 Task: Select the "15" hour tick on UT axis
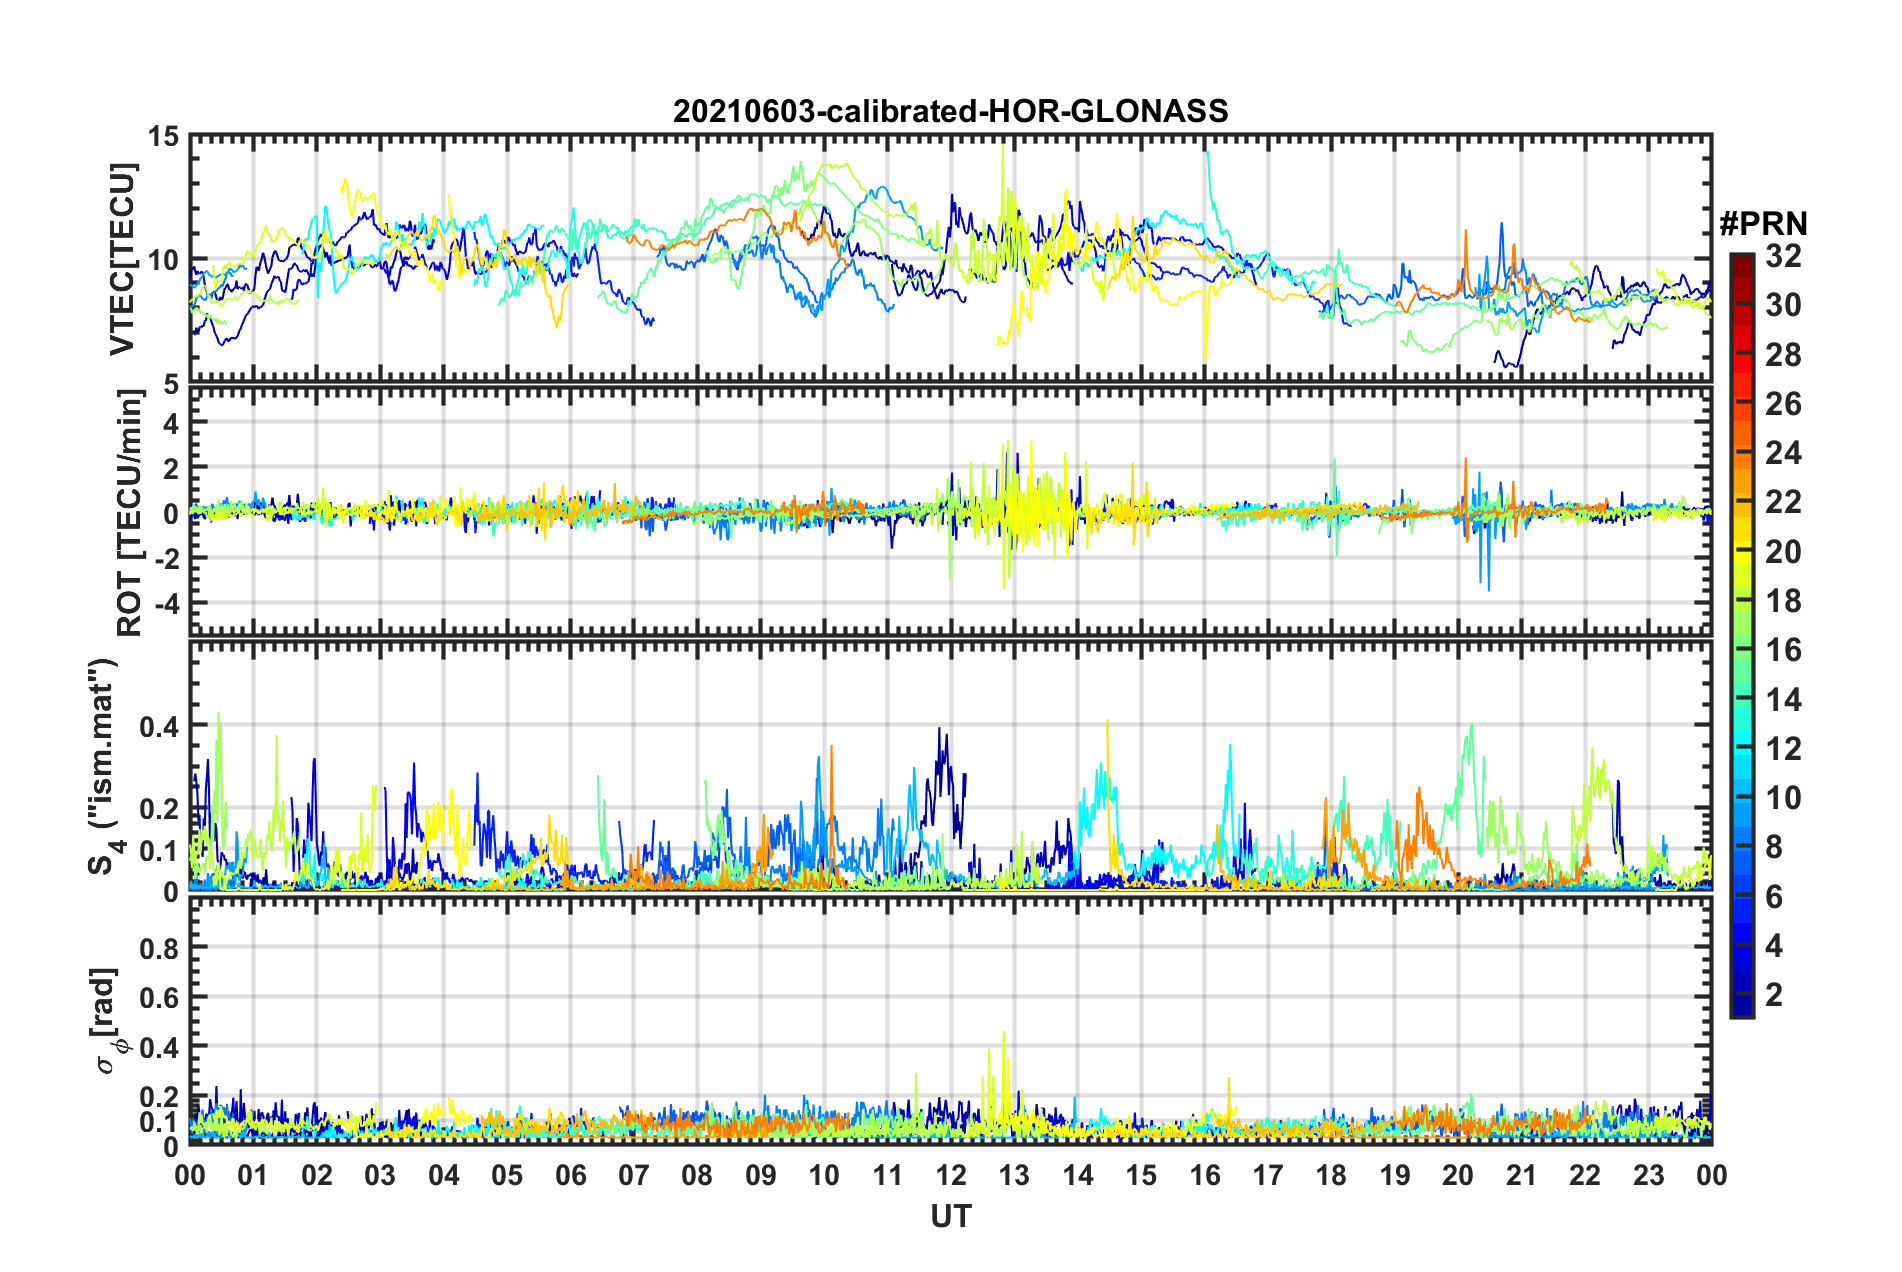1141,1174
